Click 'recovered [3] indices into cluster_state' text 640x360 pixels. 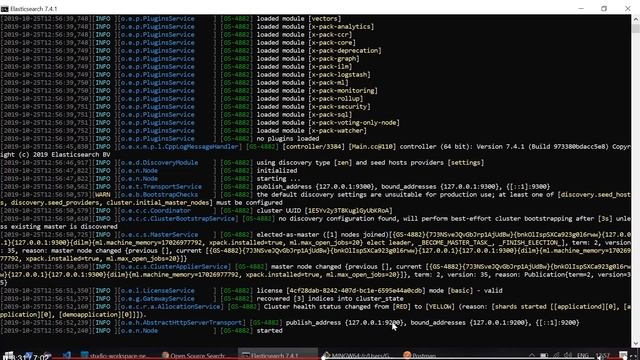[x=330, y=299]
